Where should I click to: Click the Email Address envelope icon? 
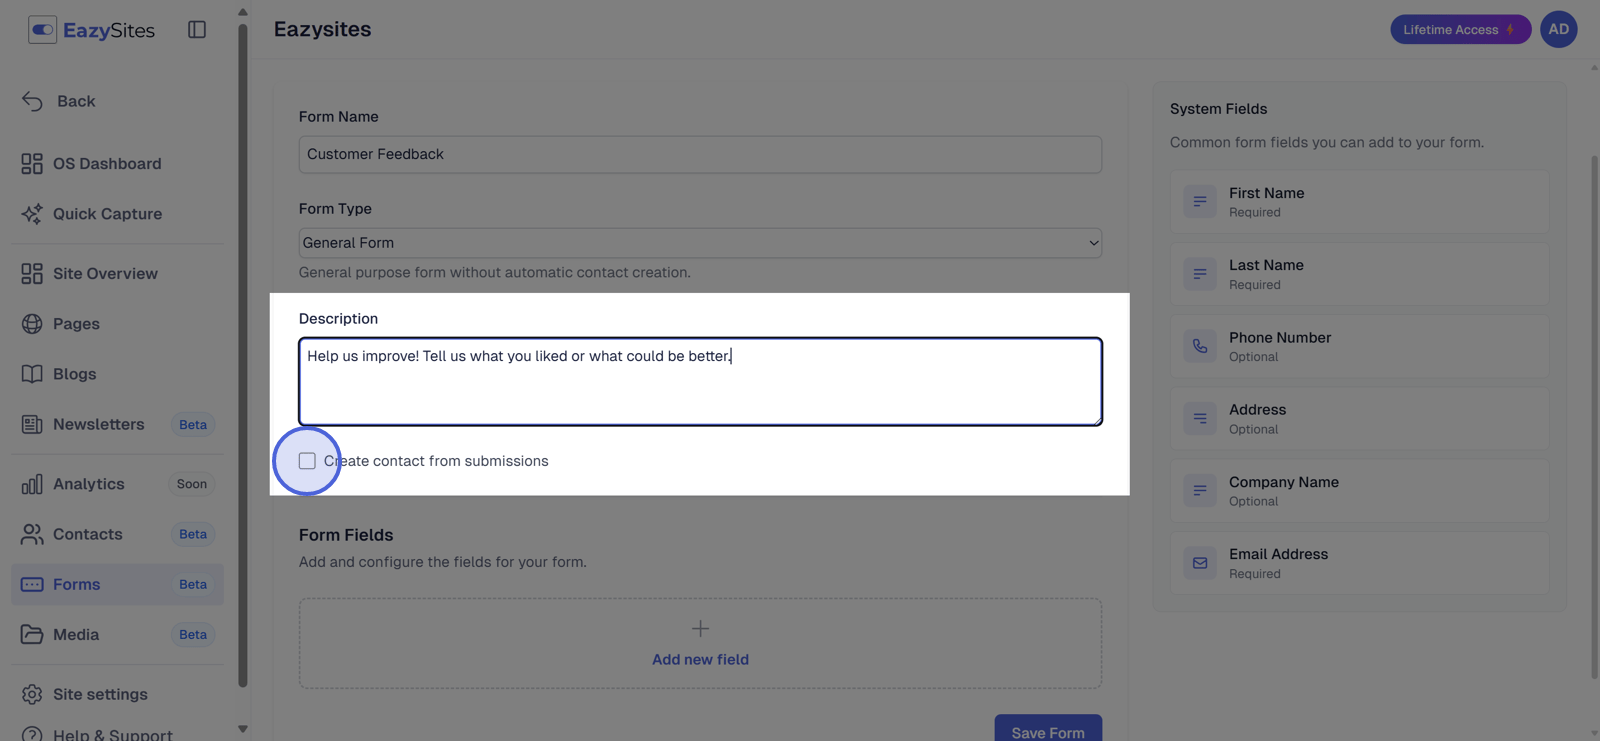[1200, 563]
